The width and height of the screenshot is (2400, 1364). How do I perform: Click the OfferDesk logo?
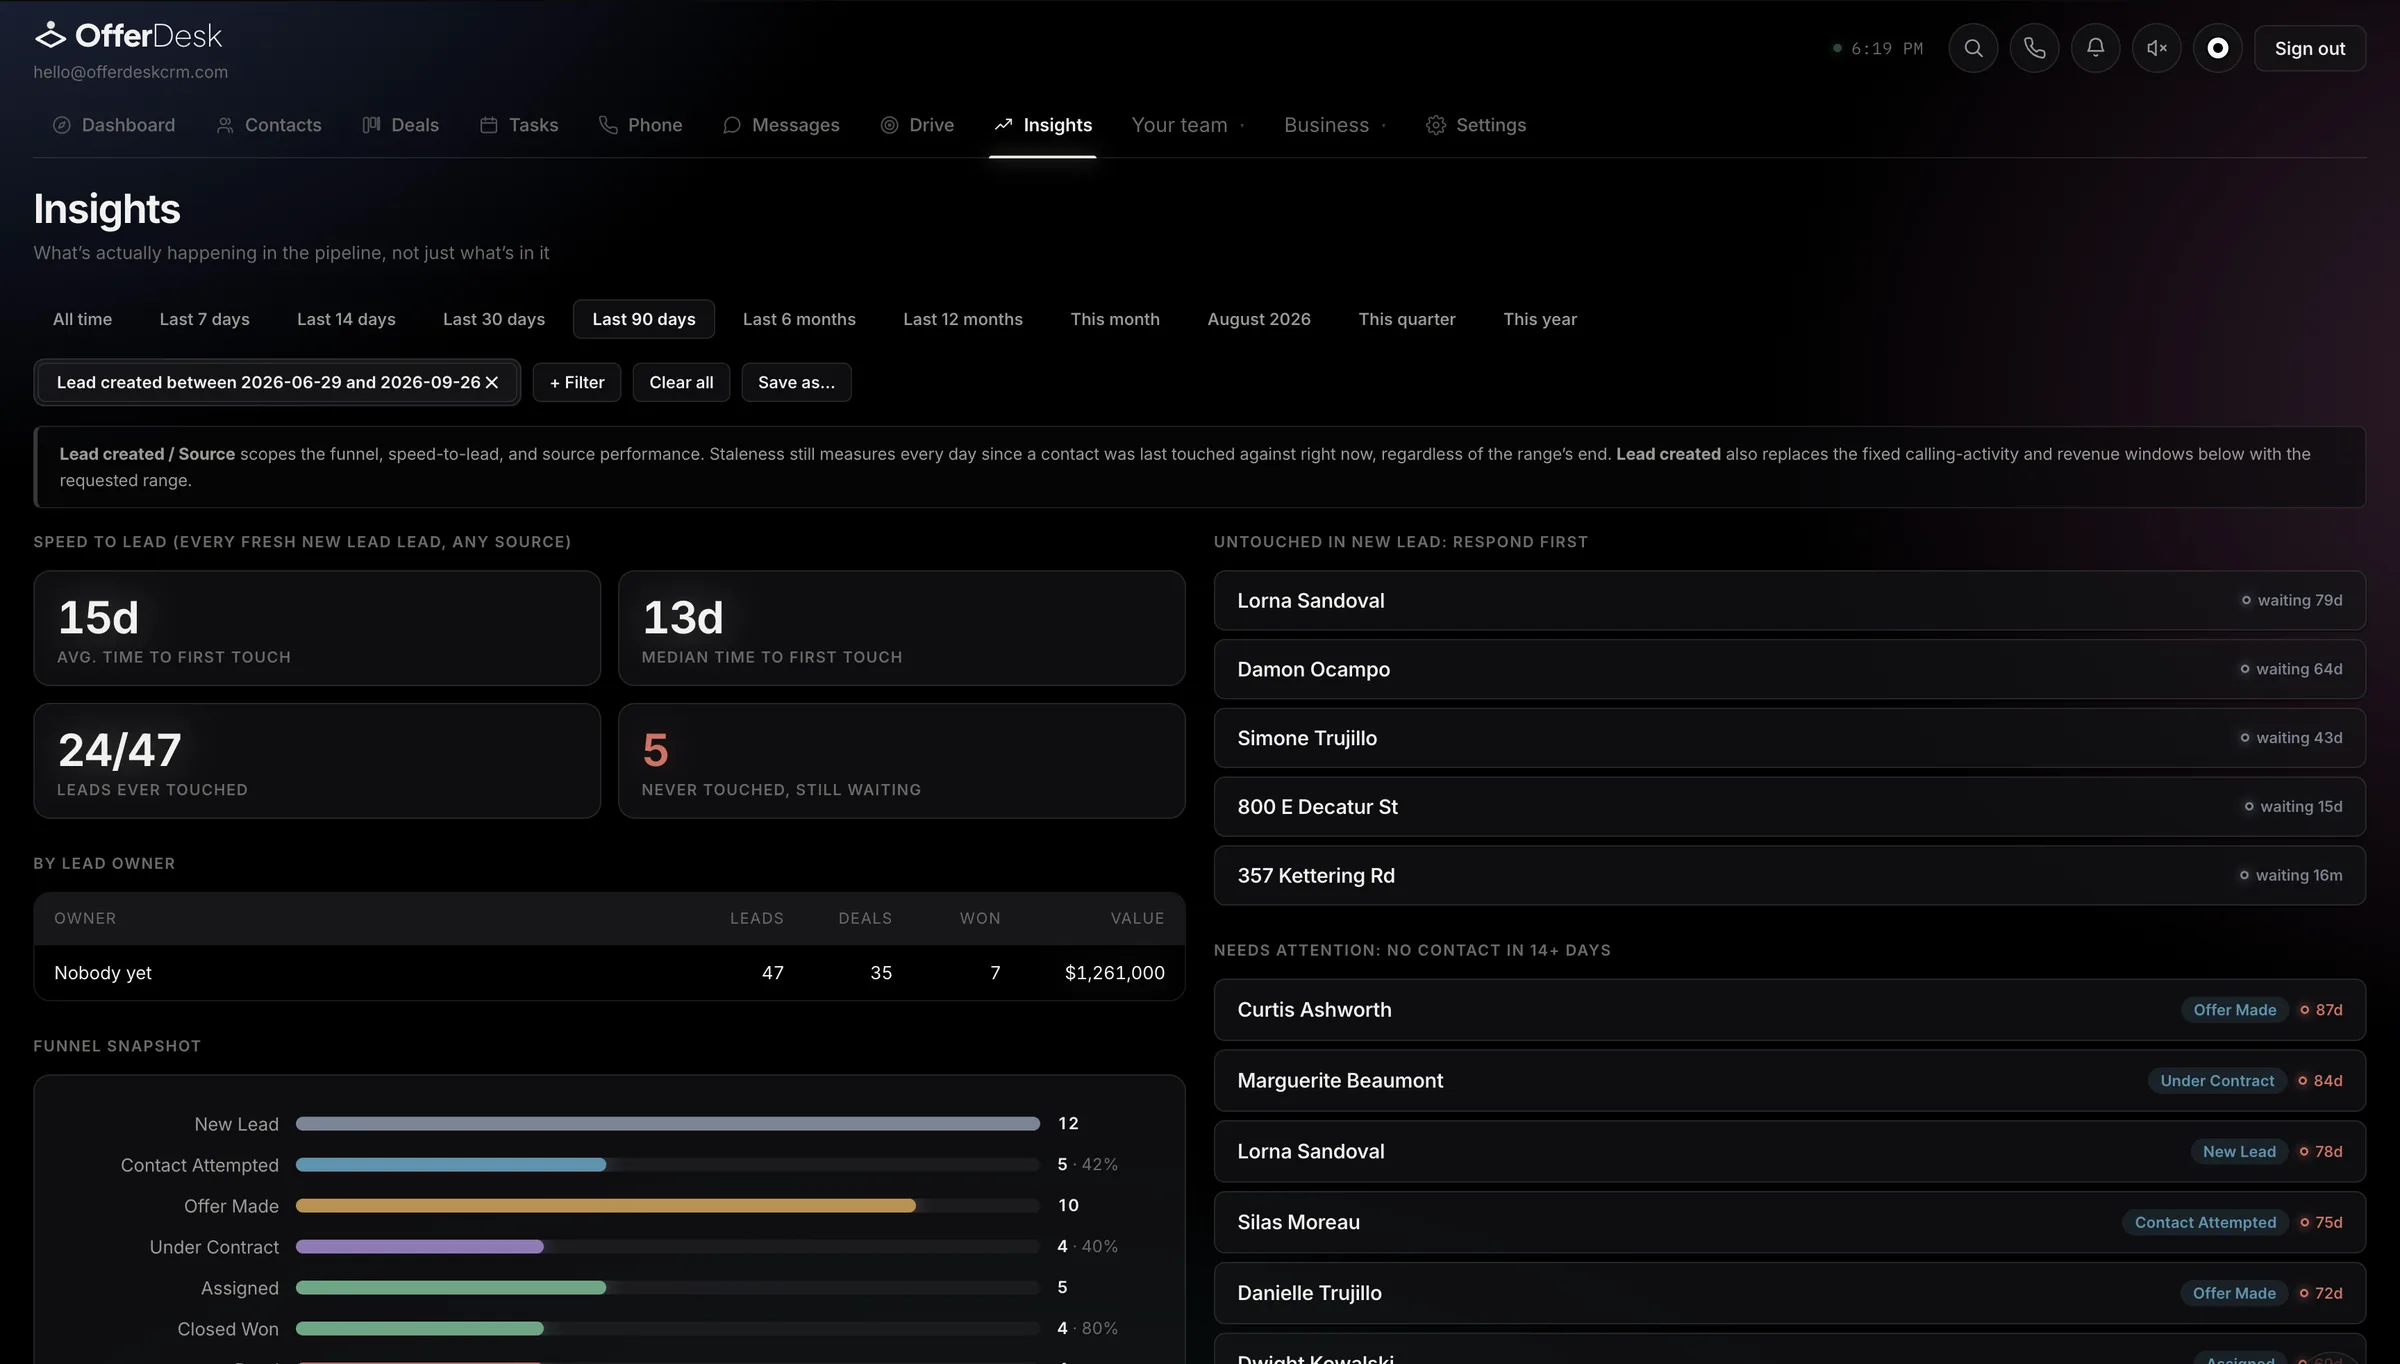pos(128,36)
